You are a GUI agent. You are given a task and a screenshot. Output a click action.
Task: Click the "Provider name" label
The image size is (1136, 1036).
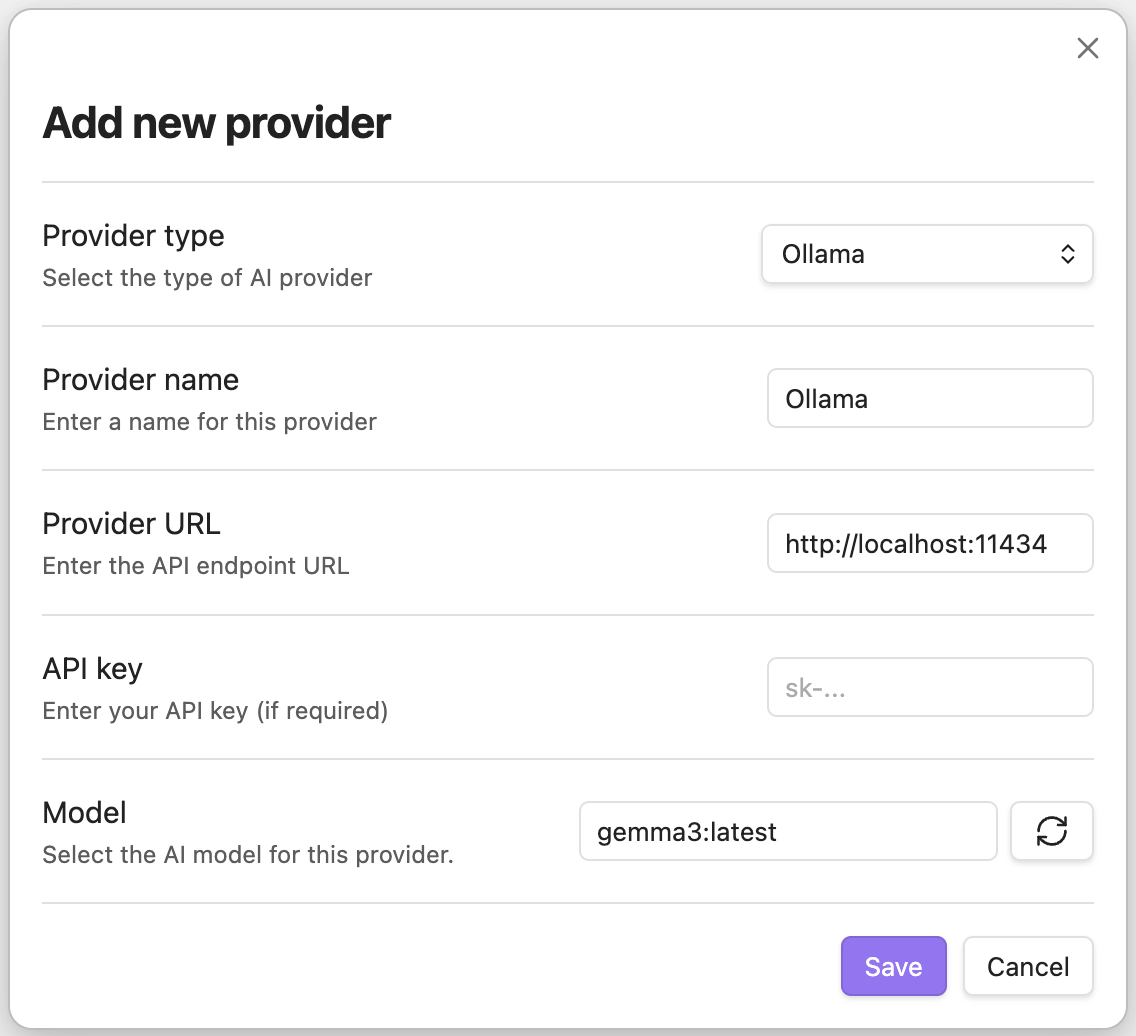point(140,380)
